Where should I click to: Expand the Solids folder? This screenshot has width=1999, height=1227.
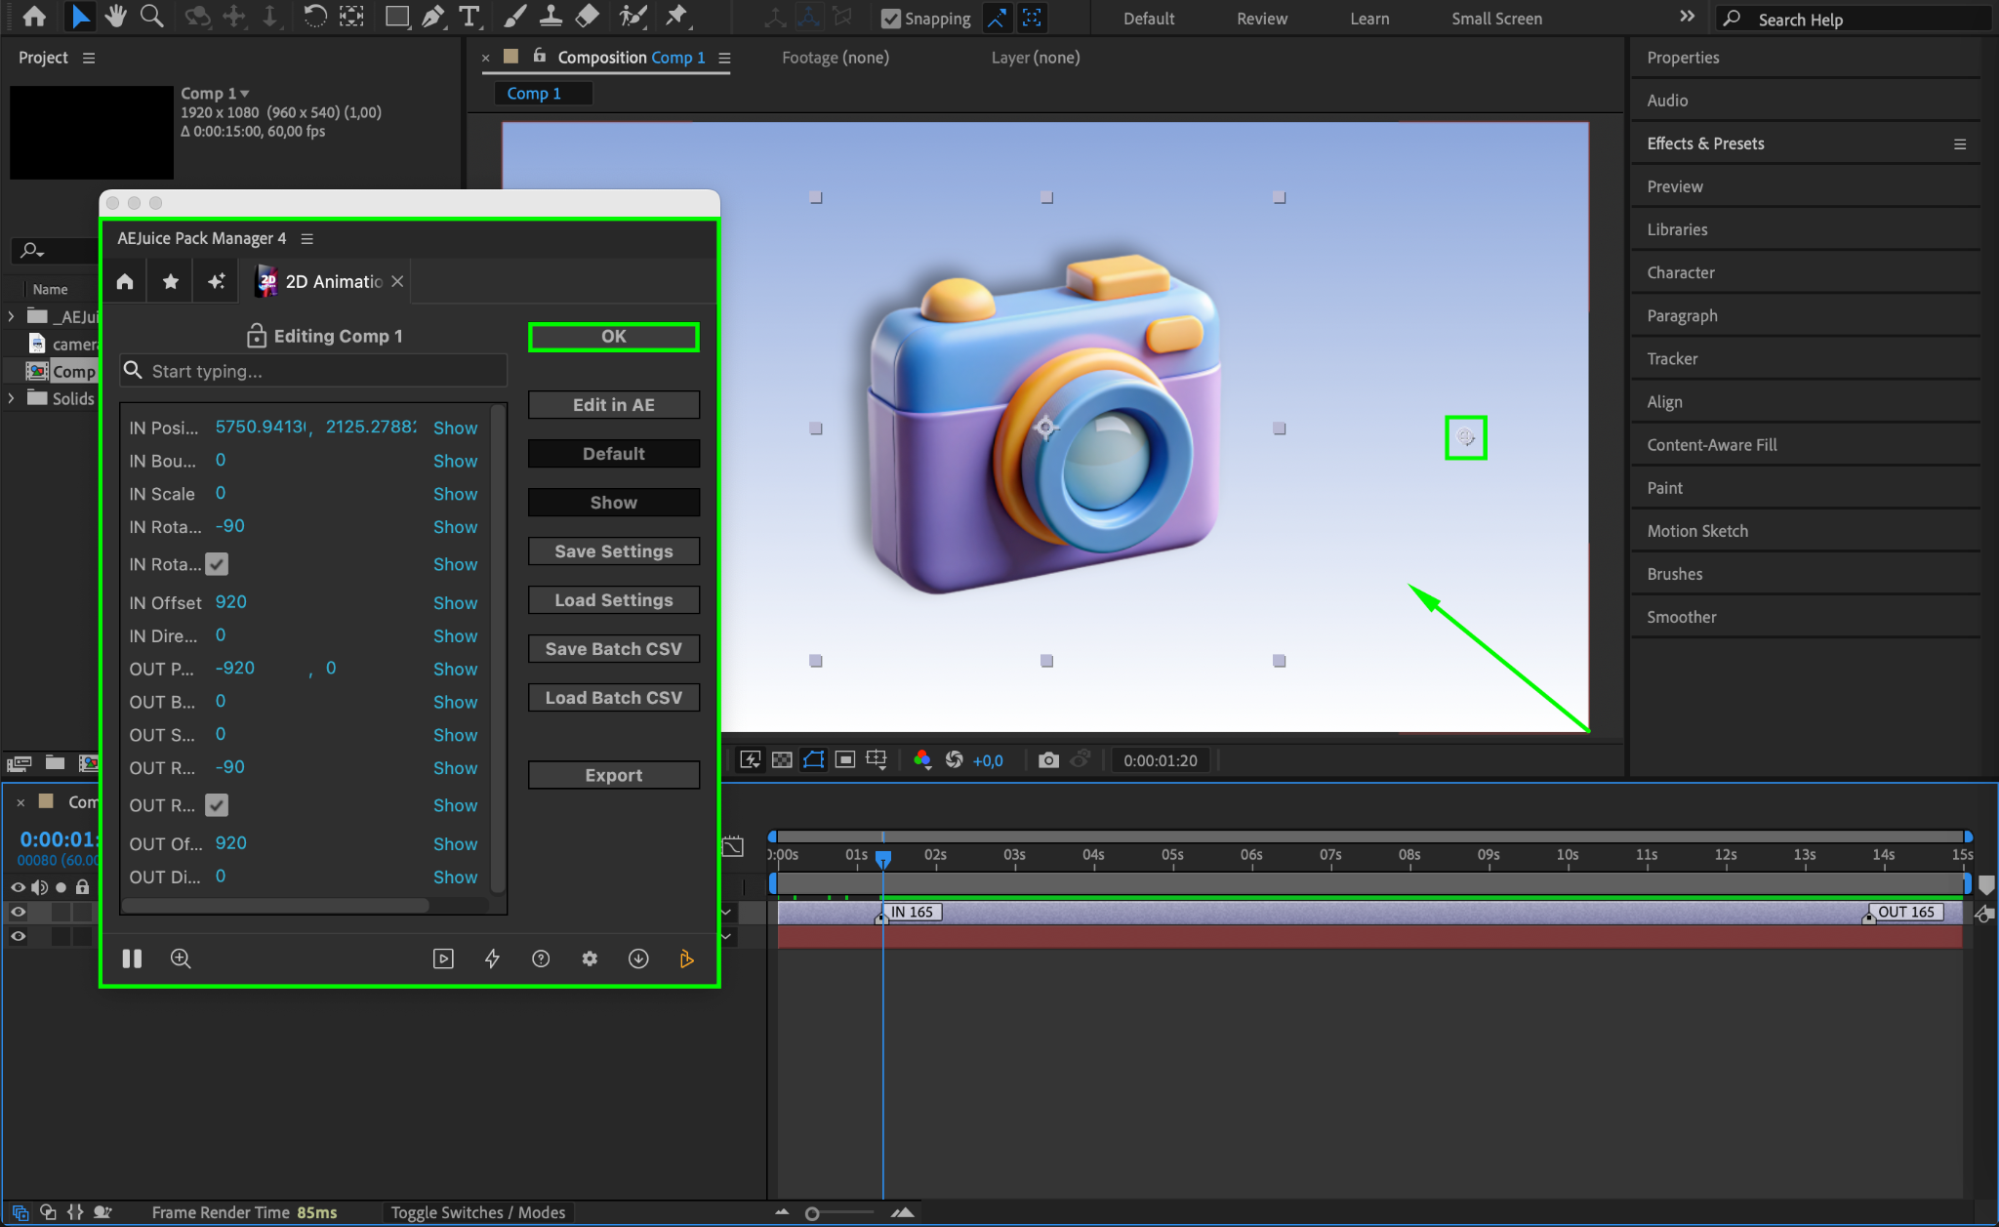click(x=12, y=398)
